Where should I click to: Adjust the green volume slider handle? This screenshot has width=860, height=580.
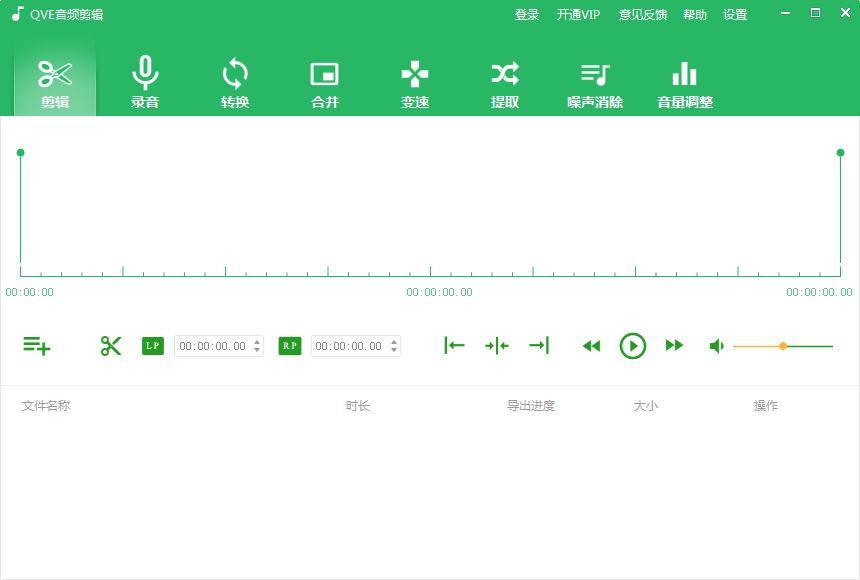coord(783,345)
